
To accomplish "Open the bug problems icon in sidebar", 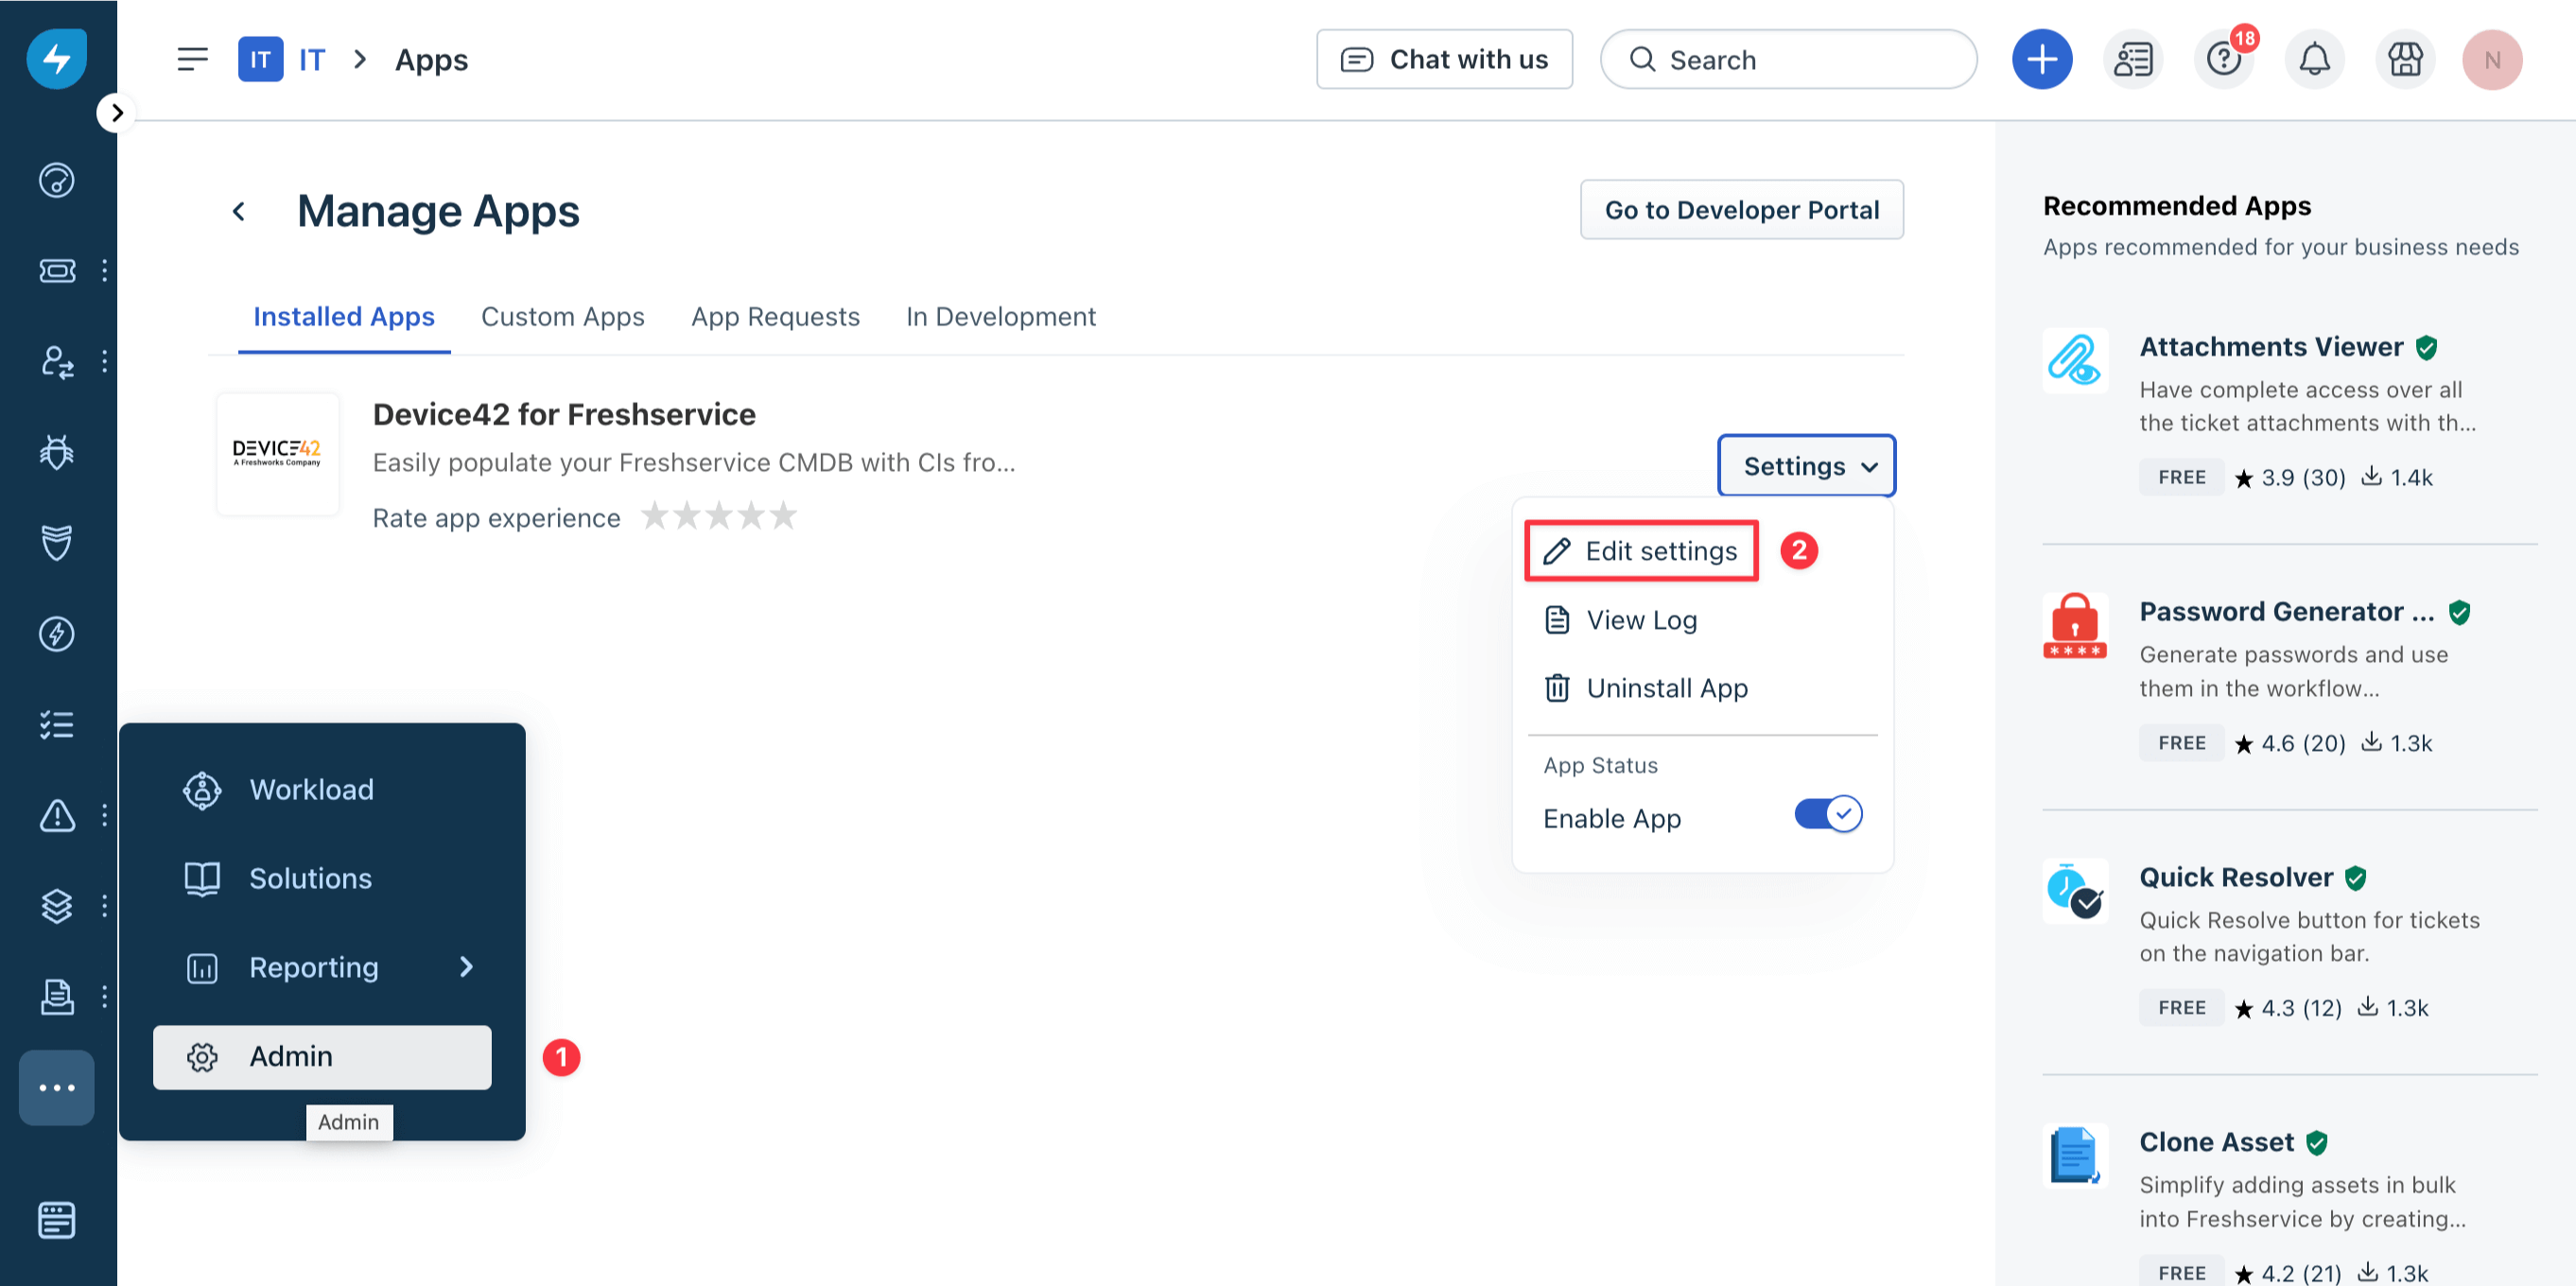I will pos(57,452).
